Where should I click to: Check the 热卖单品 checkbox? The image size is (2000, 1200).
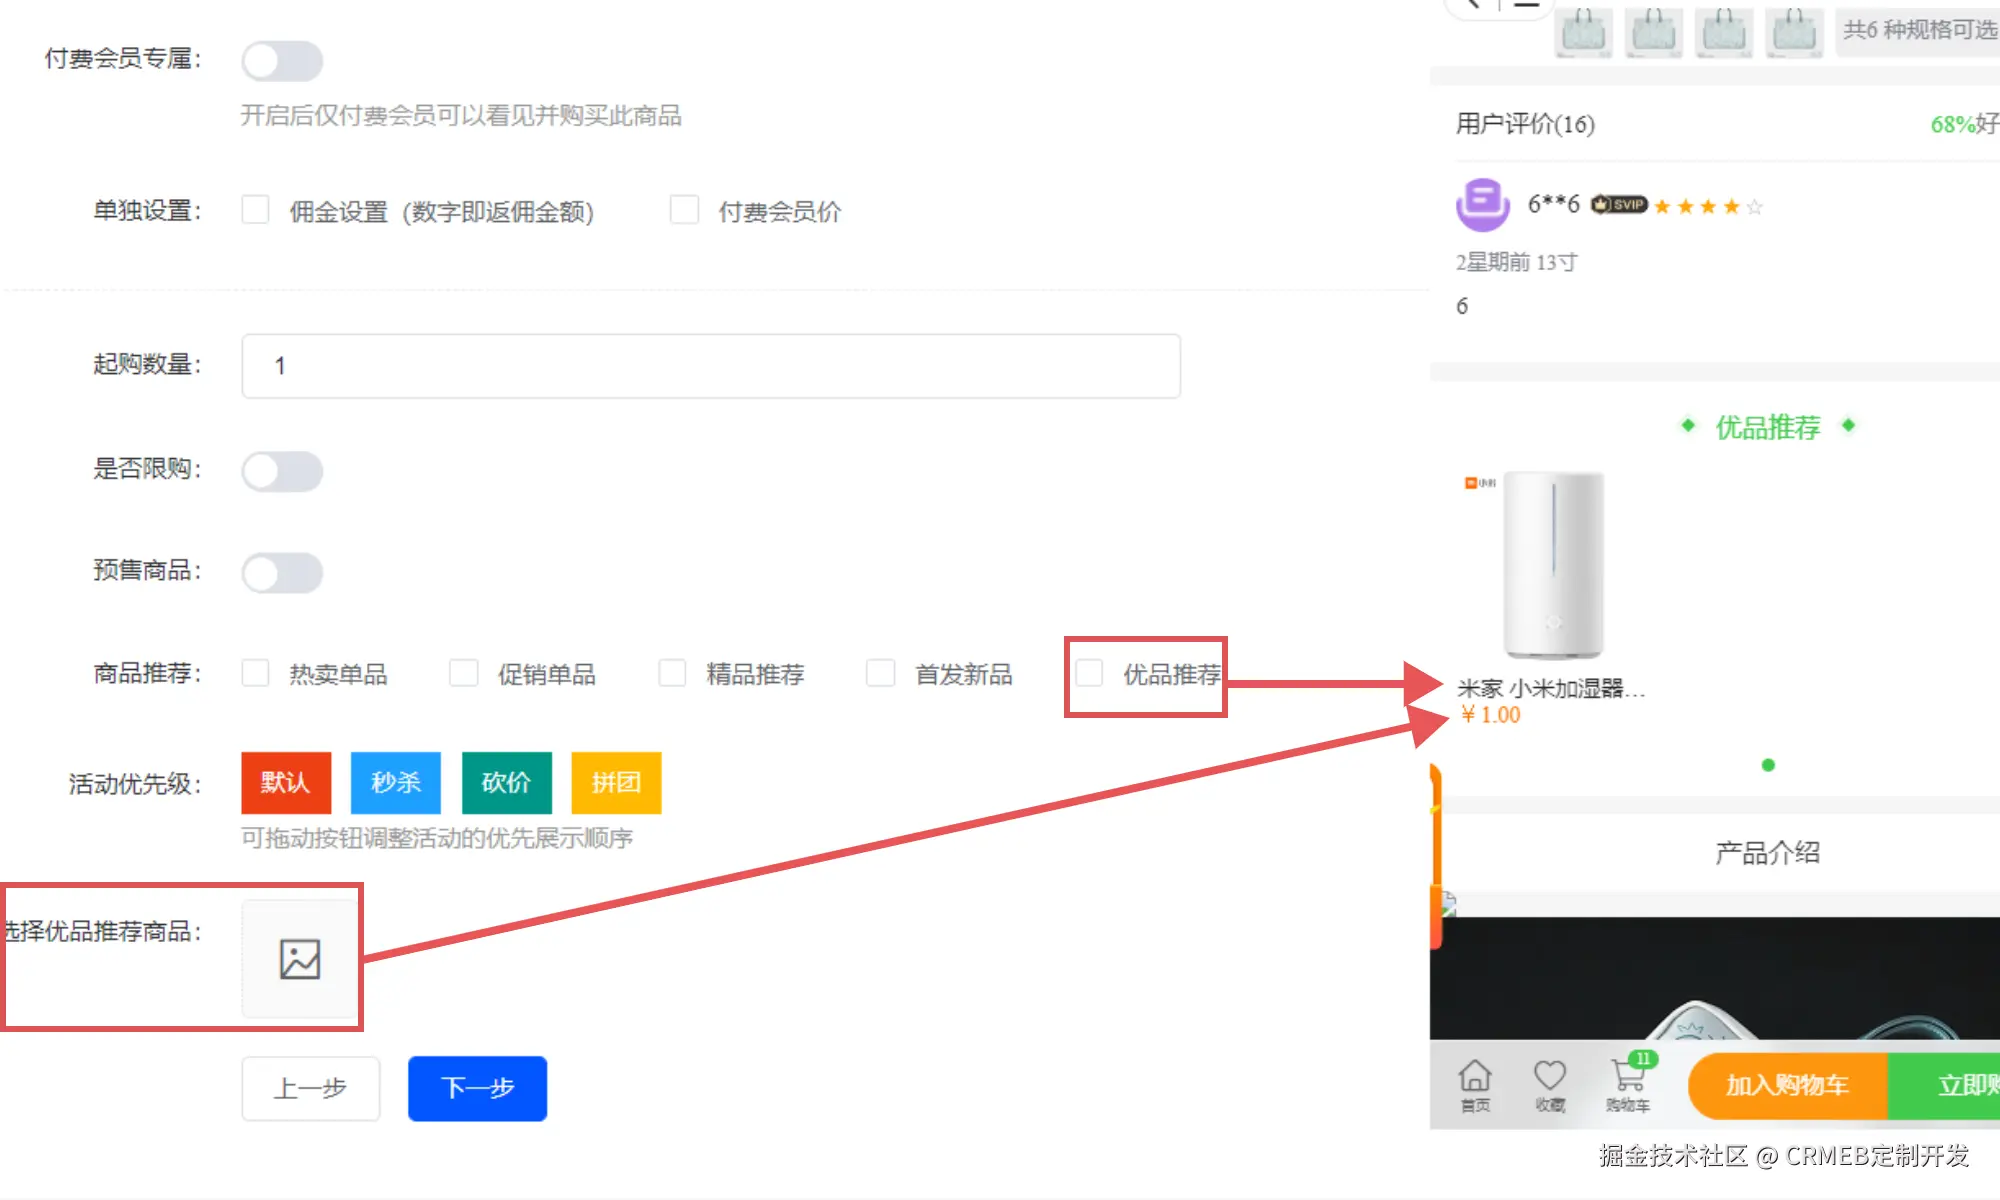coord(256,673)
